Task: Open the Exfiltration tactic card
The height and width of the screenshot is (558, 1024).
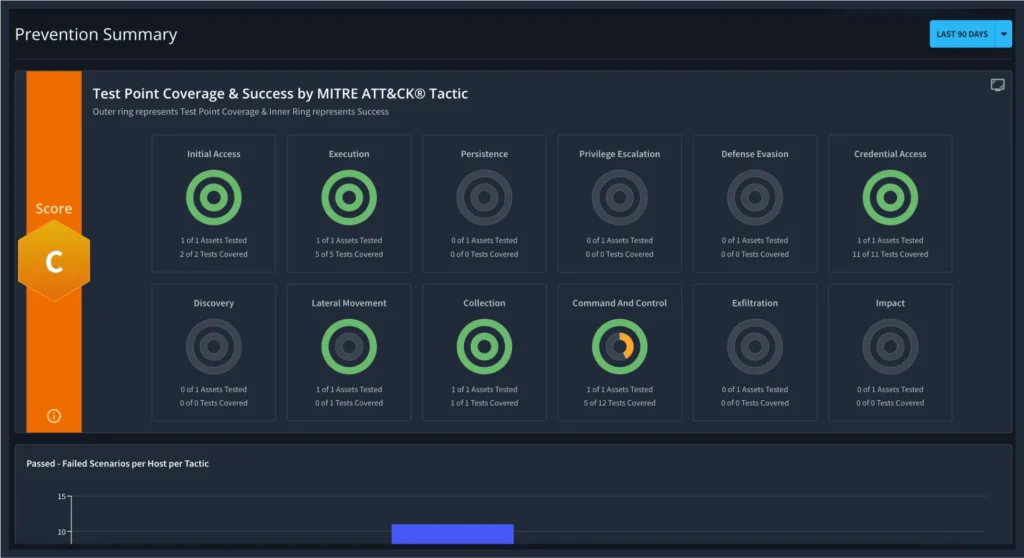Action: tap(755, 352)
